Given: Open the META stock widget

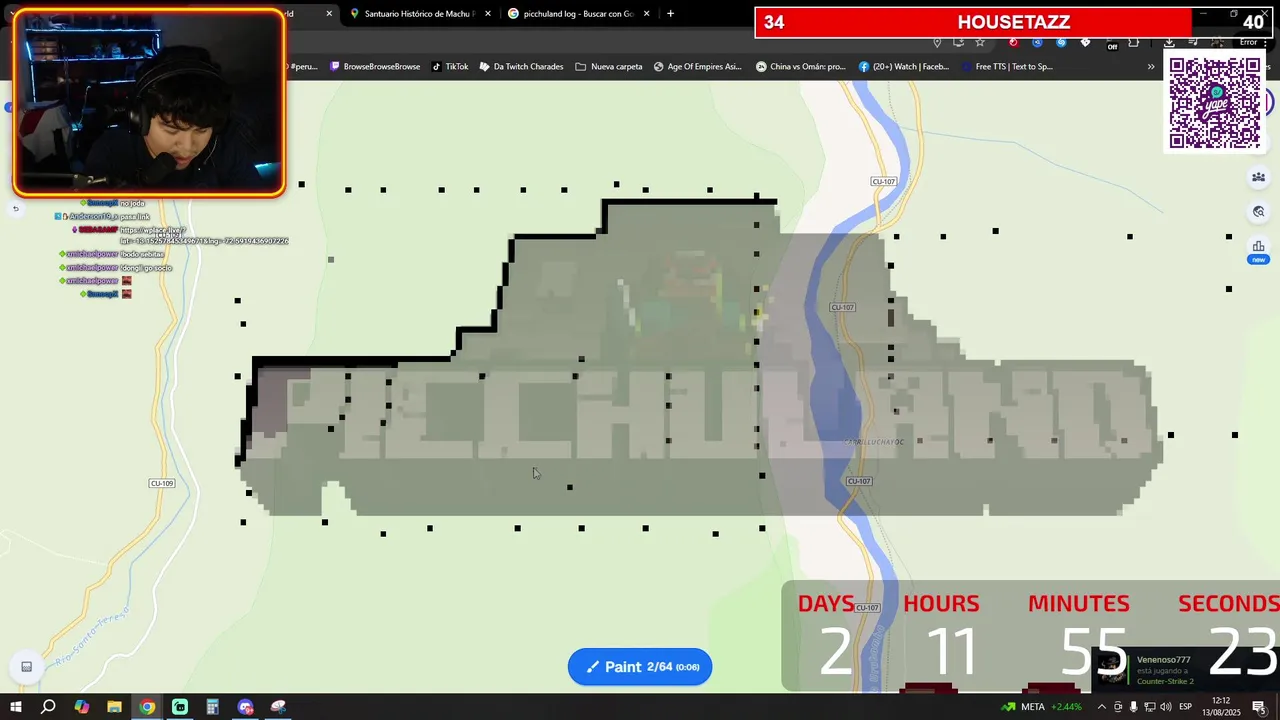Looking at the screenshot, I should [x=1042, y=707].
